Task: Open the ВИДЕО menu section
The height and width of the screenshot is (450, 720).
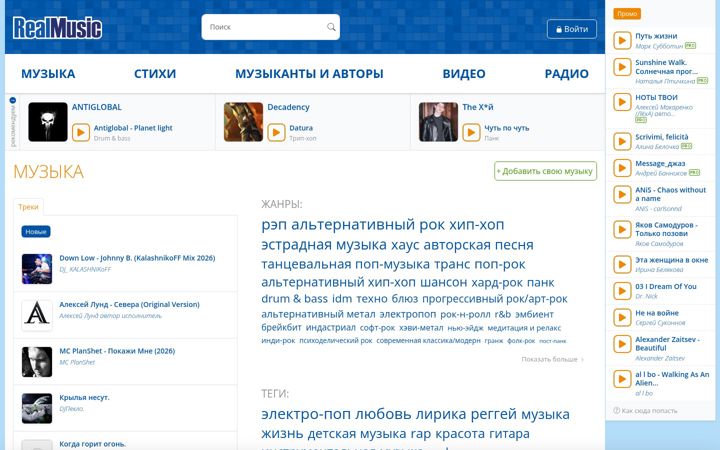Action: [464, 73]
